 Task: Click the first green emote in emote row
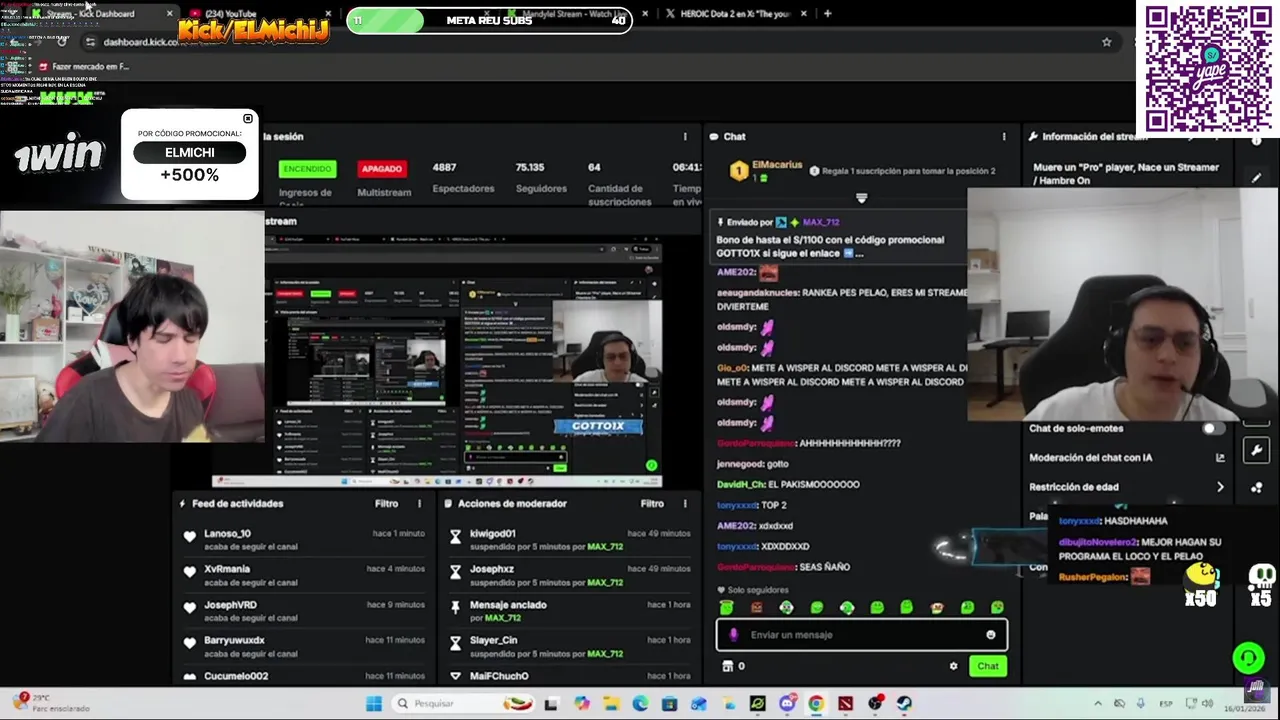pyautogui.click(x=727, y=607)
